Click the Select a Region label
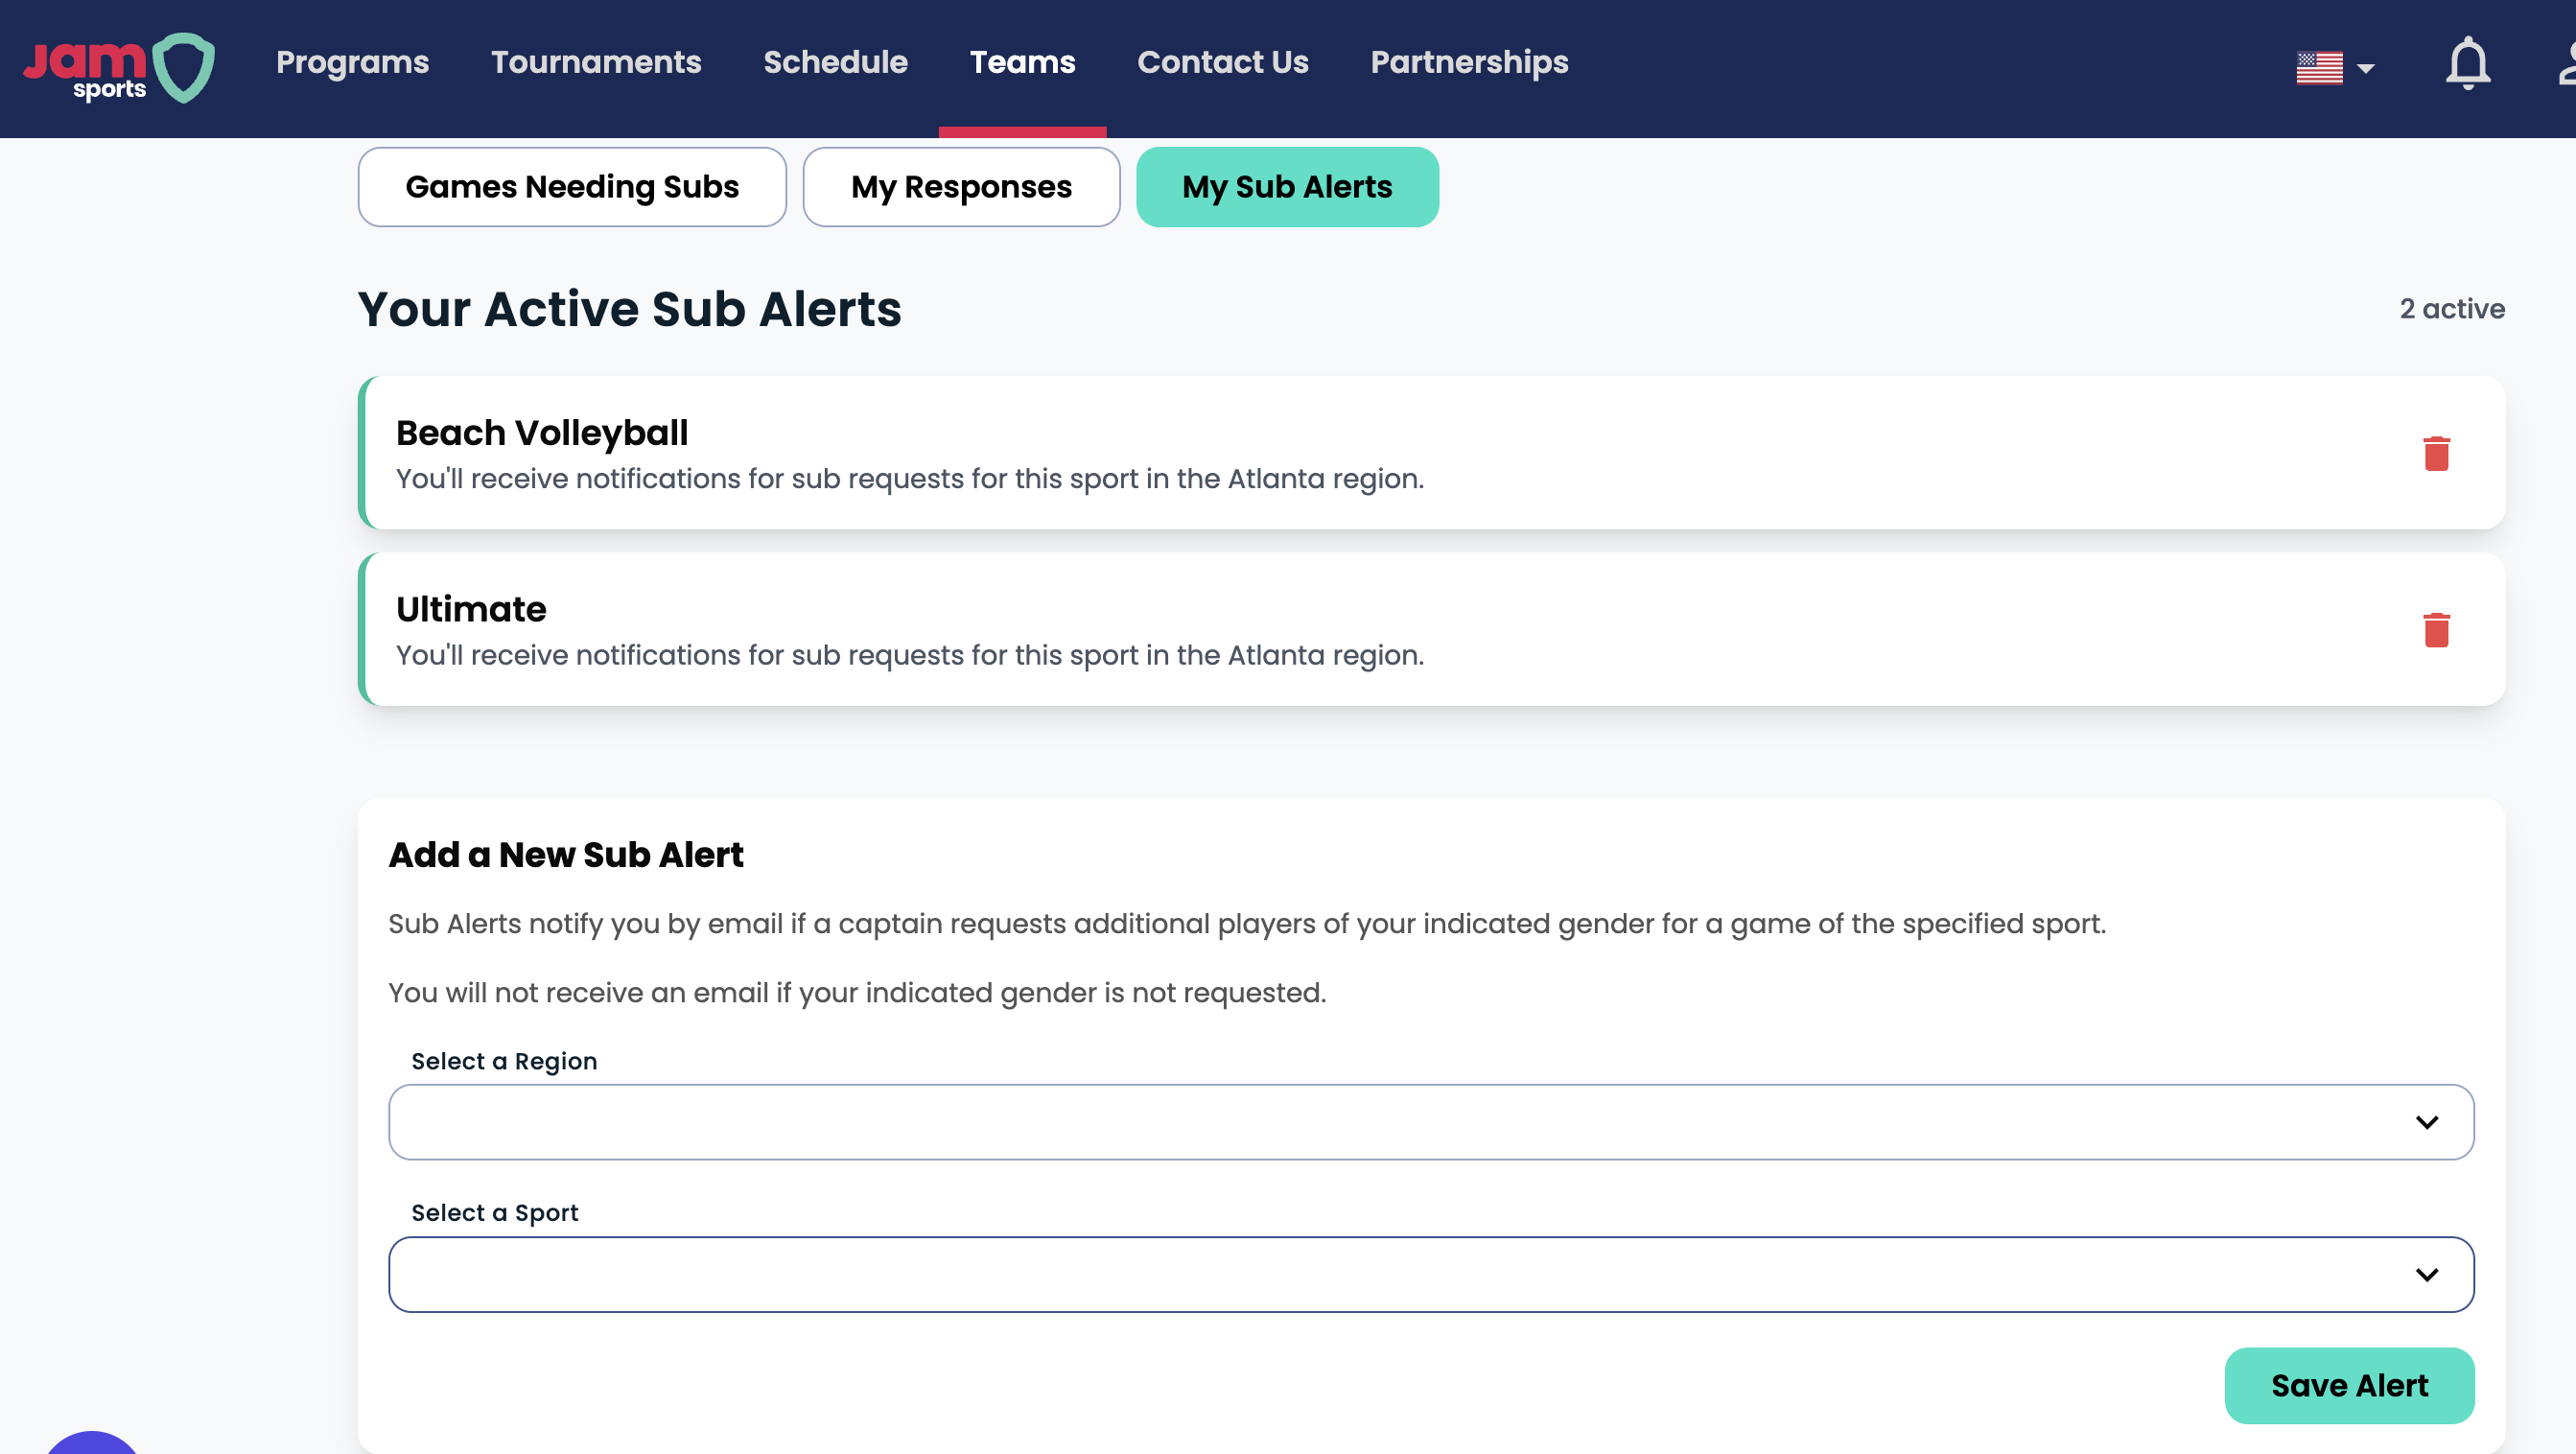The image size is (2576, 1454). tap(504, 1061)
